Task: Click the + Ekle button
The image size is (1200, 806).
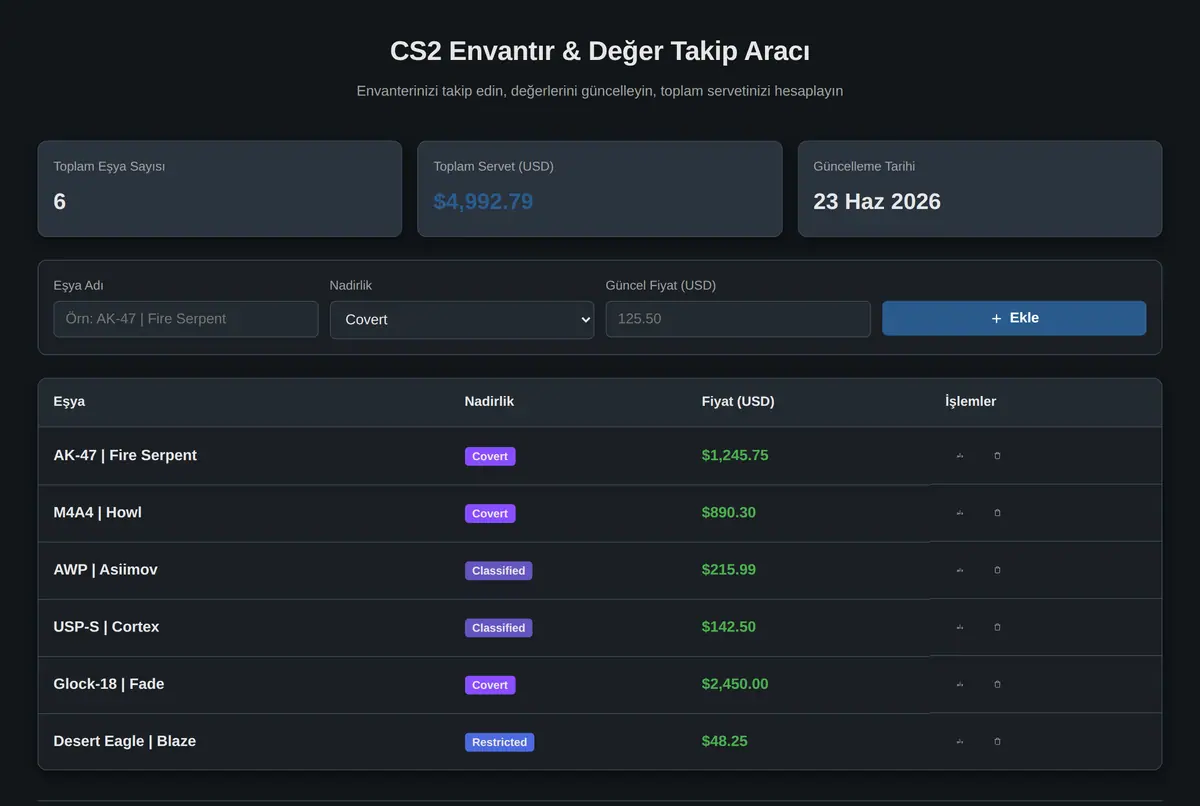Action: pyautogui.click(x=1014, y=318)
